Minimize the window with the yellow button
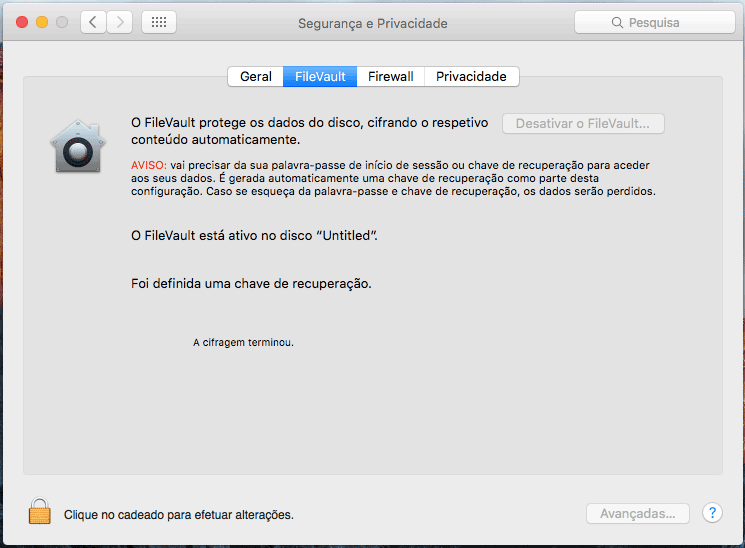The width and height of the screenshot is (745, 548). click(x=42, y=22)
